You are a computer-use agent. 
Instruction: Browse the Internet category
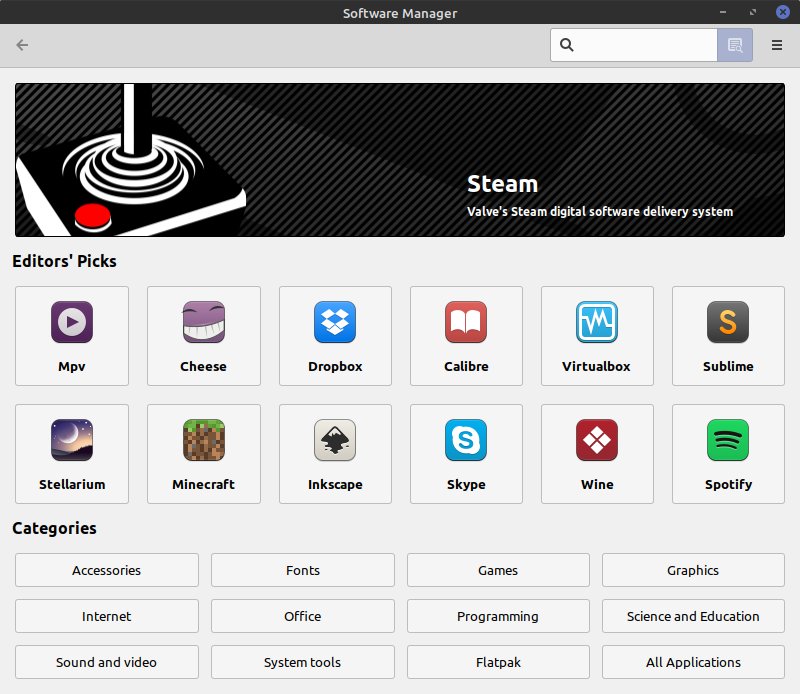(x=107, y=616)
